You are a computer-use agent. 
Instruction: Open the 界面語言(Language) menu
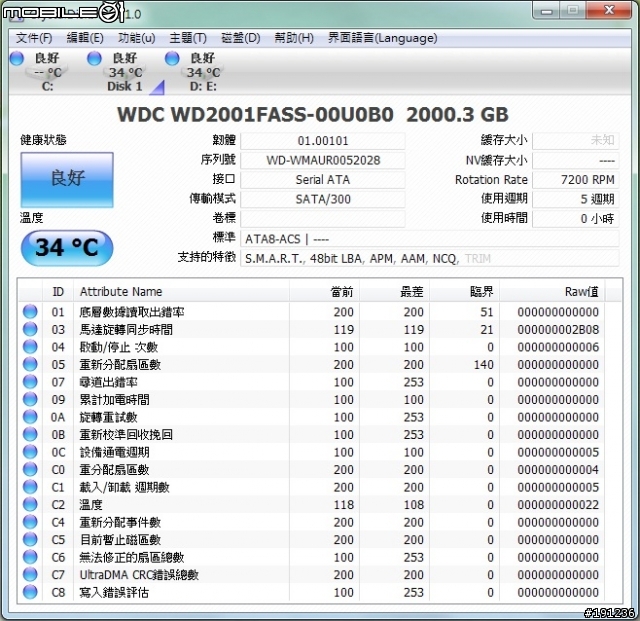[382, 38]
